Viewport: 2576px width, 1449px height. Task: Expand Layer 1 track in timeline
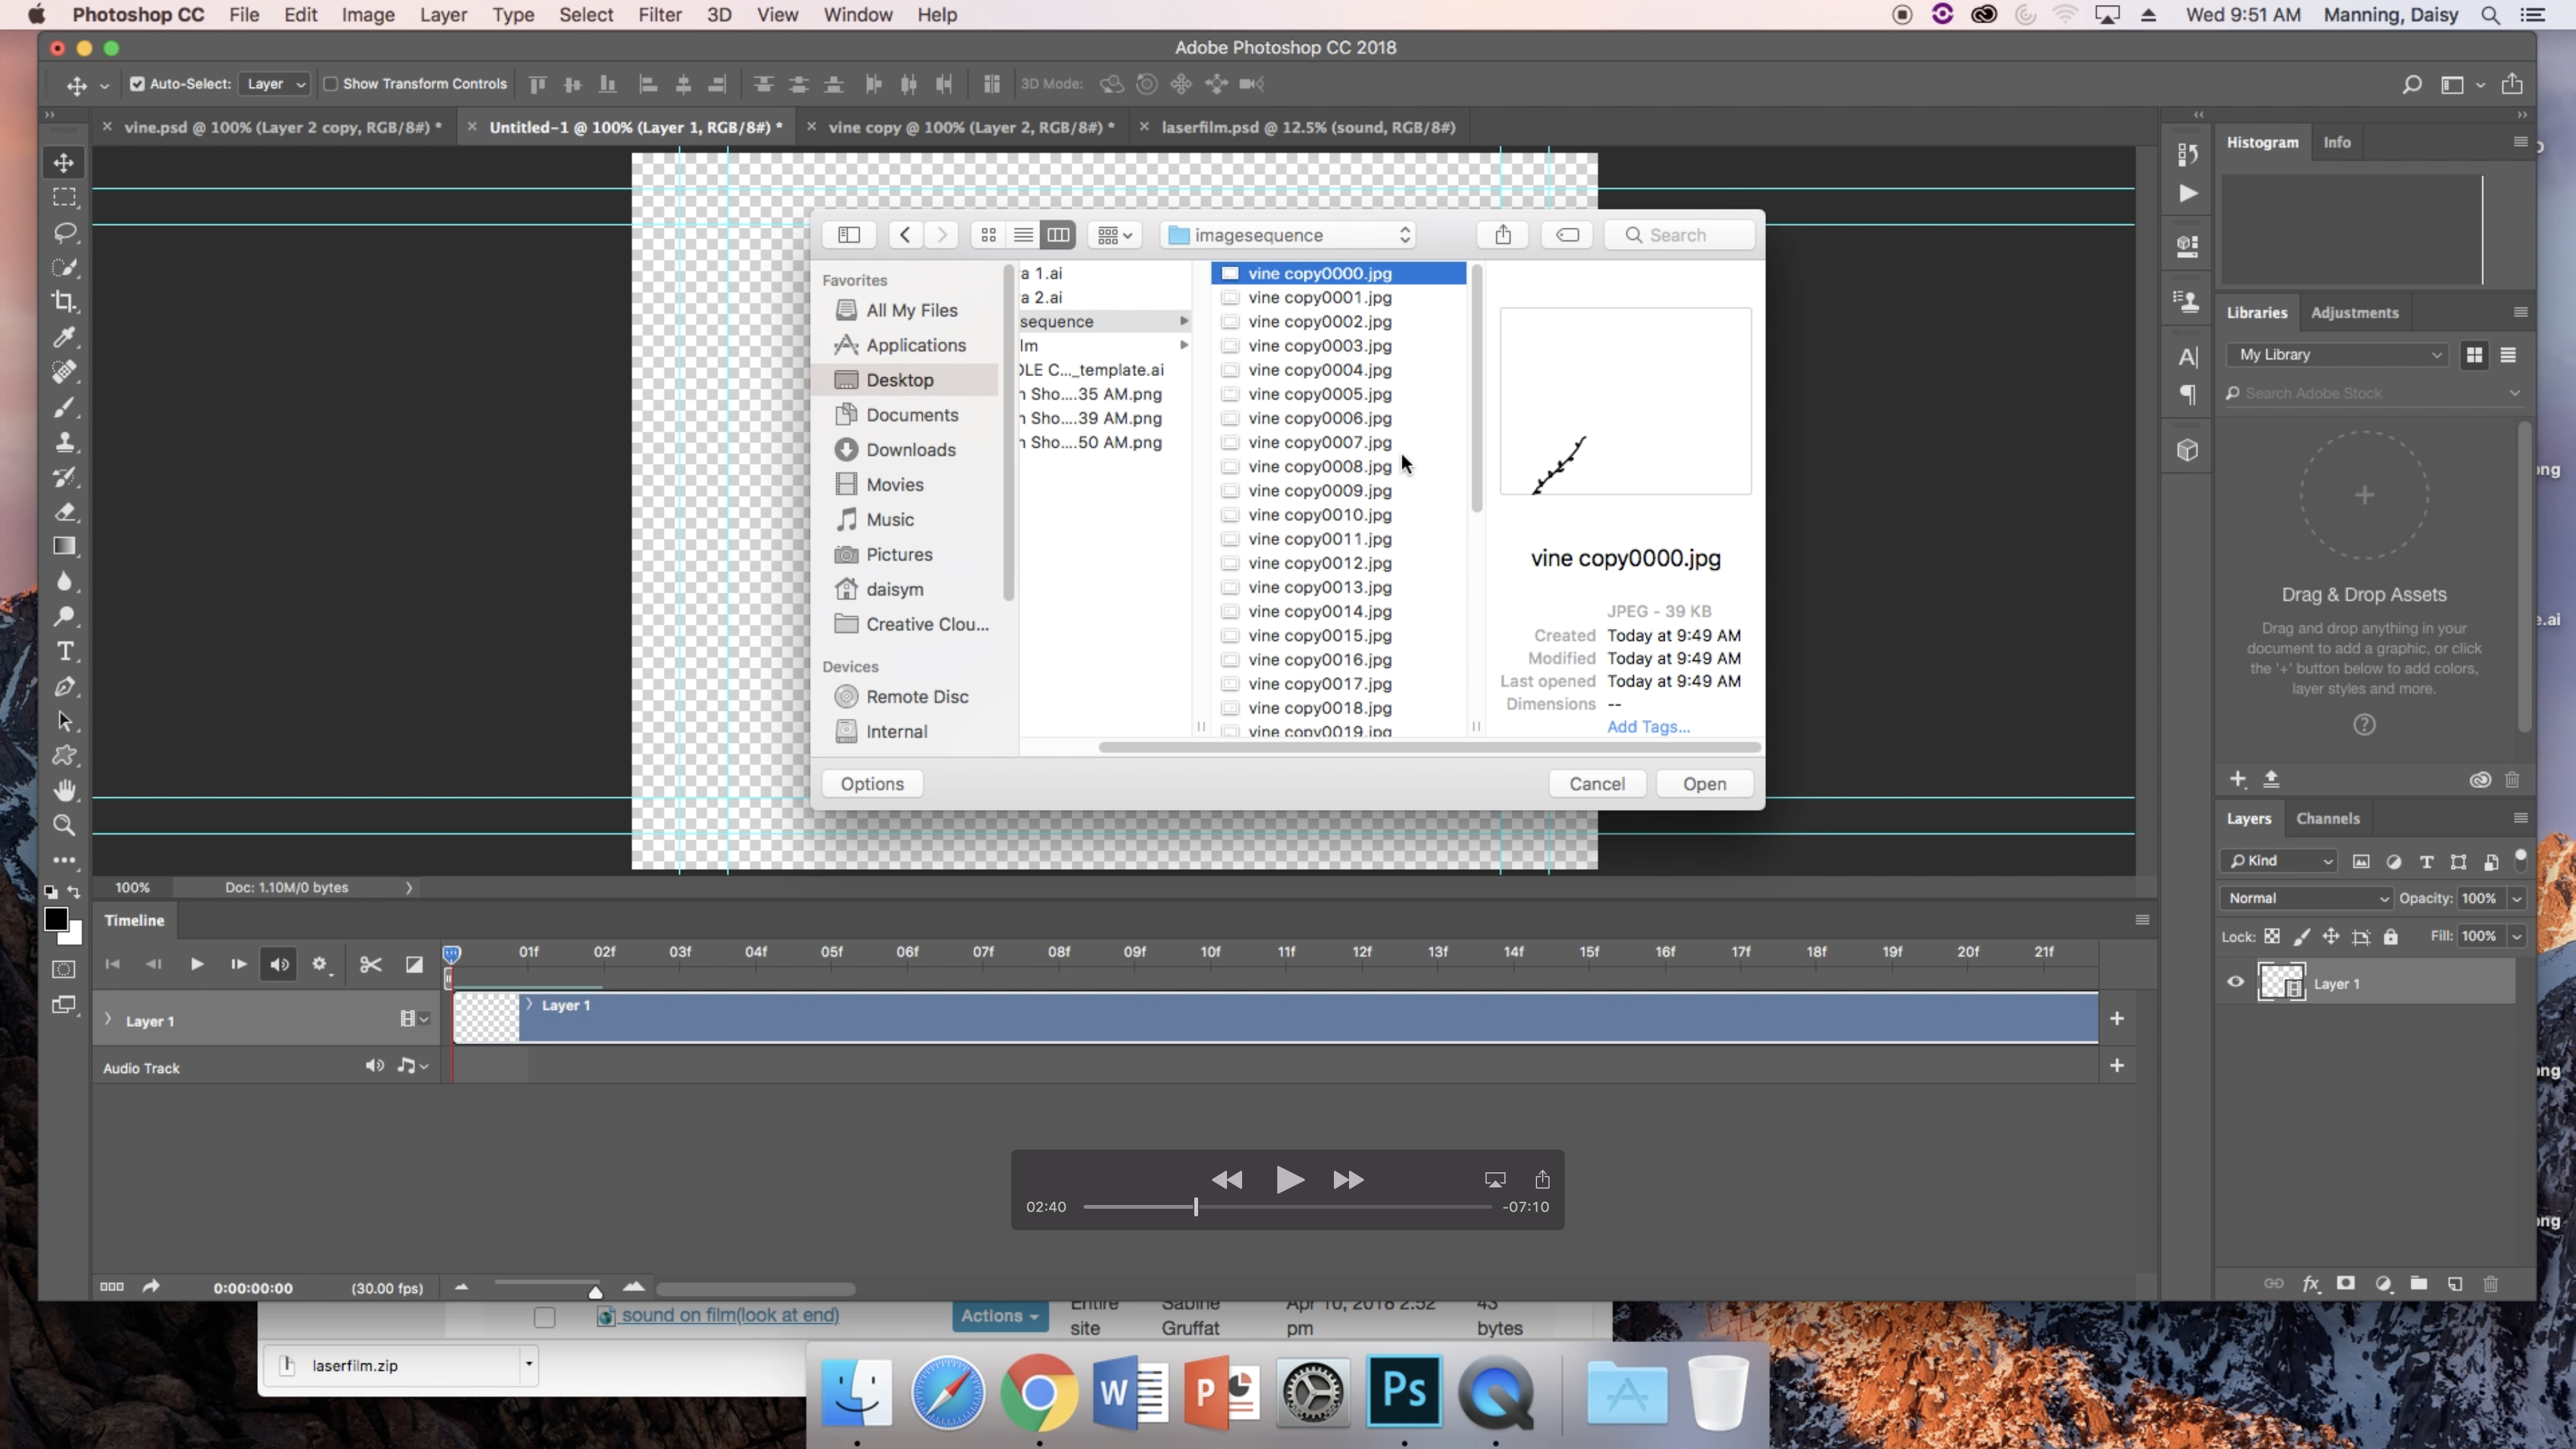pyautogui.click(x=108, y=1019)
